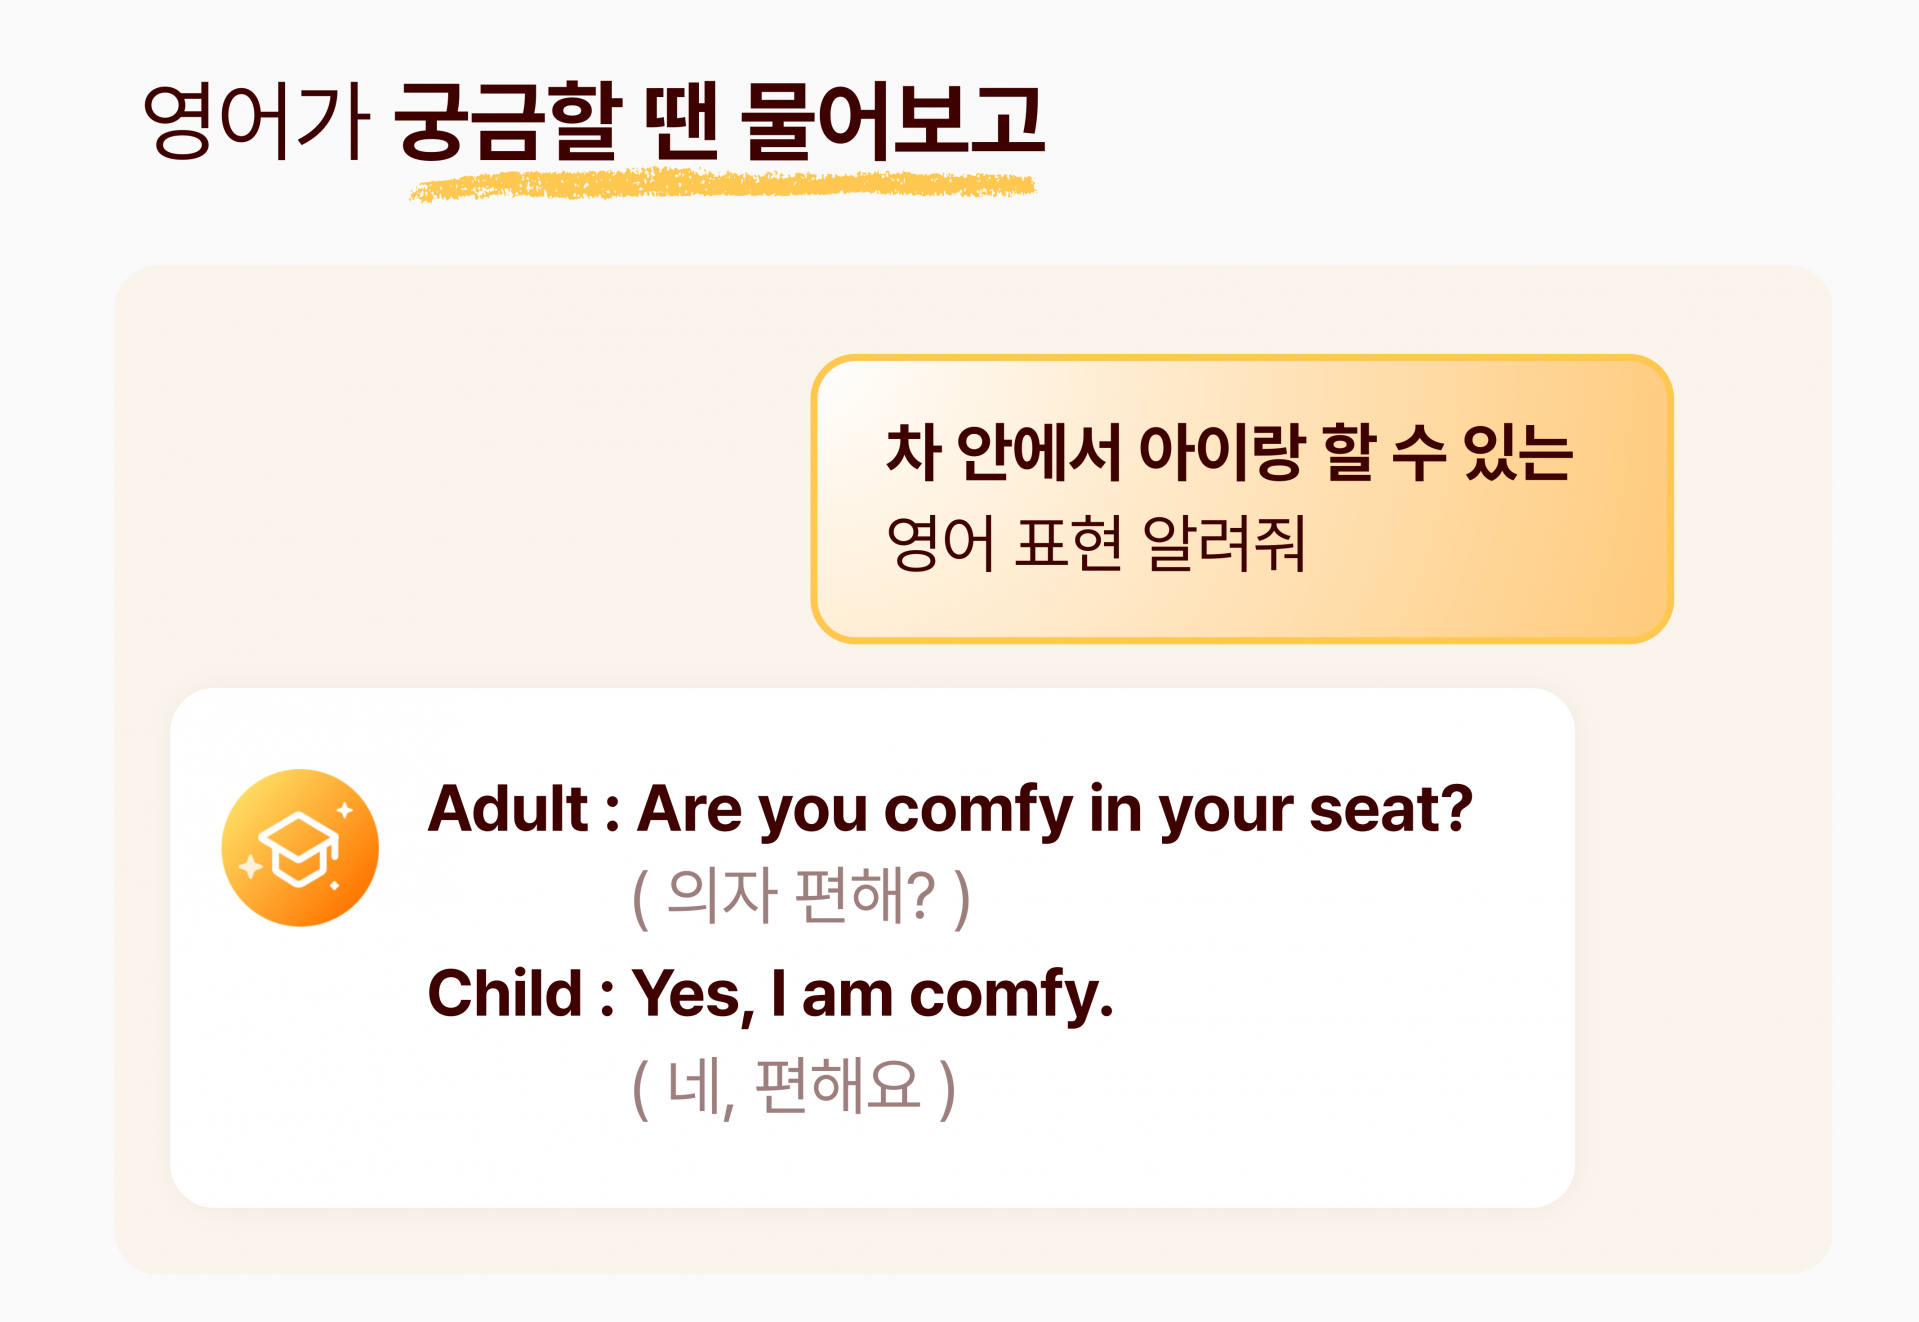The image size is (1919, 1322).
Task: Click the word "seat?" in the Adult line
Action: pyautogui.click(x=1391, y=808)
